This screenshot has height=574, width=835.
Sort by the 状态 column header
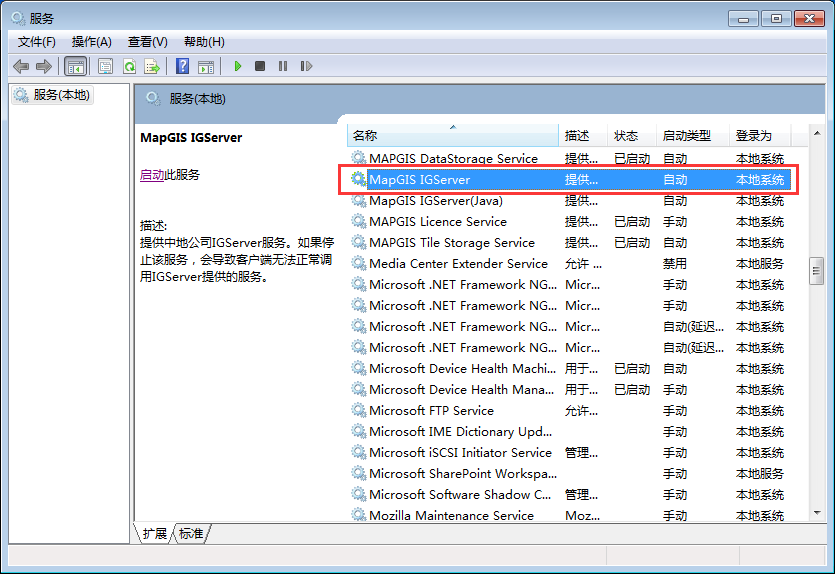click(631, 135)
